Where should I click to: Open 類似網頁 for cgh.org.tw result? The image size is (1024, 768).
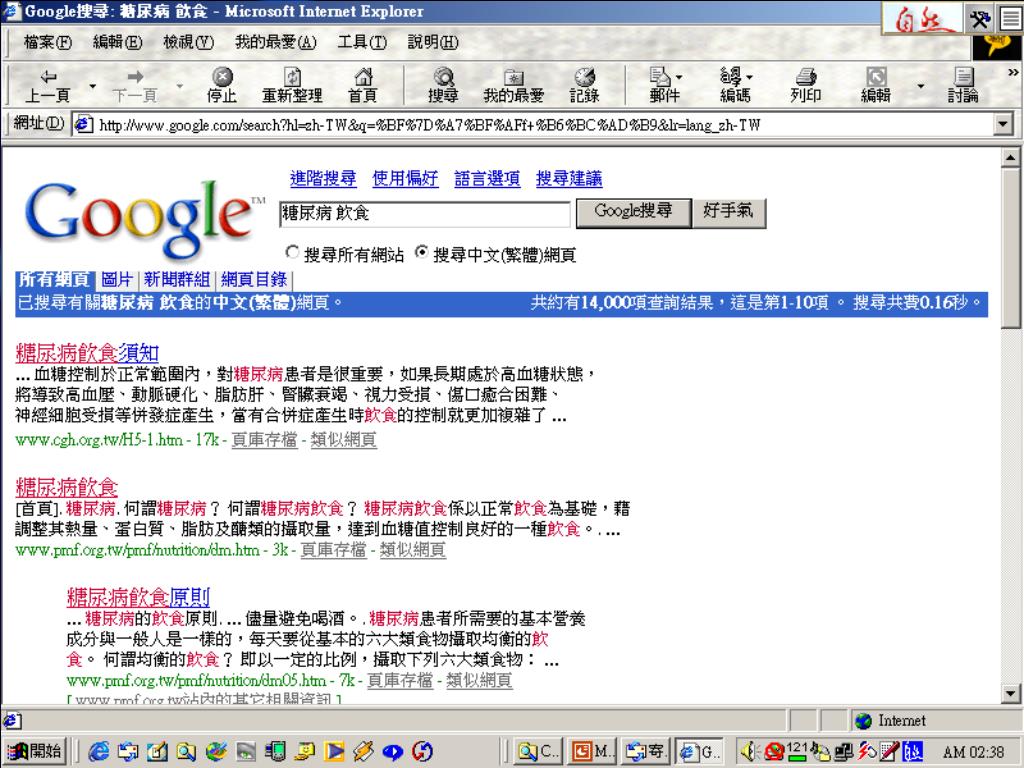(x=344, y=440)
